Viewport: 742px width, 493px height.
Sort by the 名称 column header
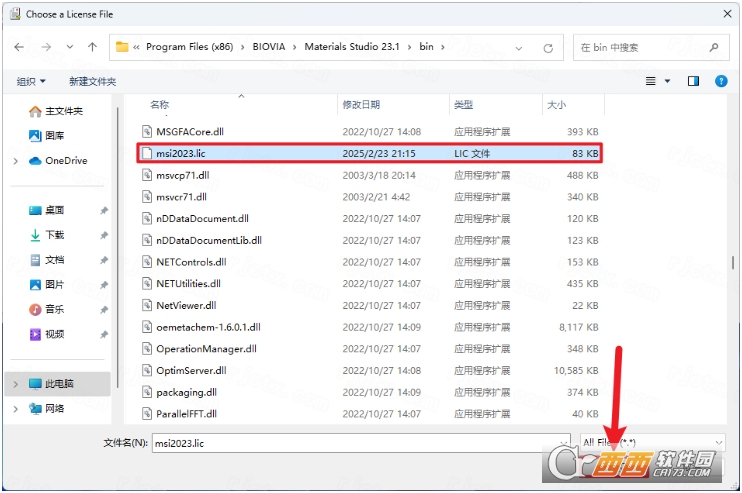click(159, 105)
